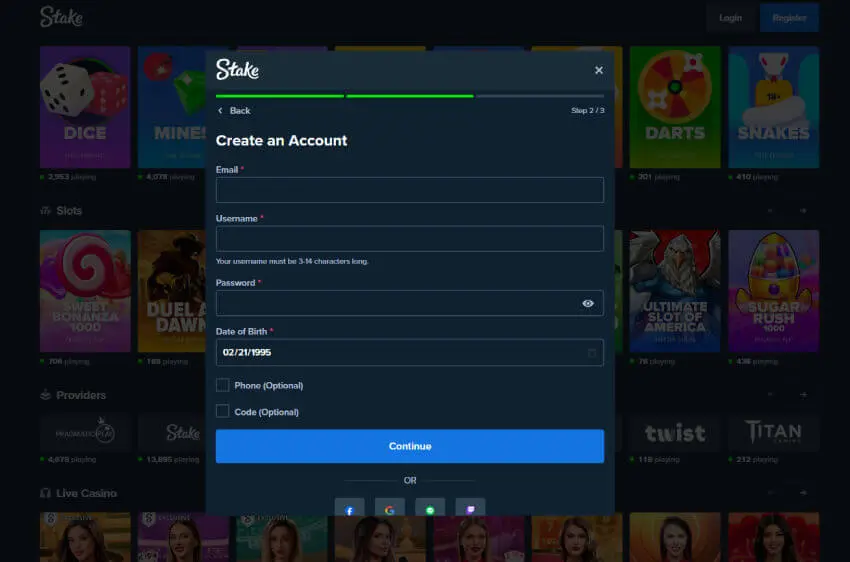Open the Mines game thumbnail

[x=171, y=107]
